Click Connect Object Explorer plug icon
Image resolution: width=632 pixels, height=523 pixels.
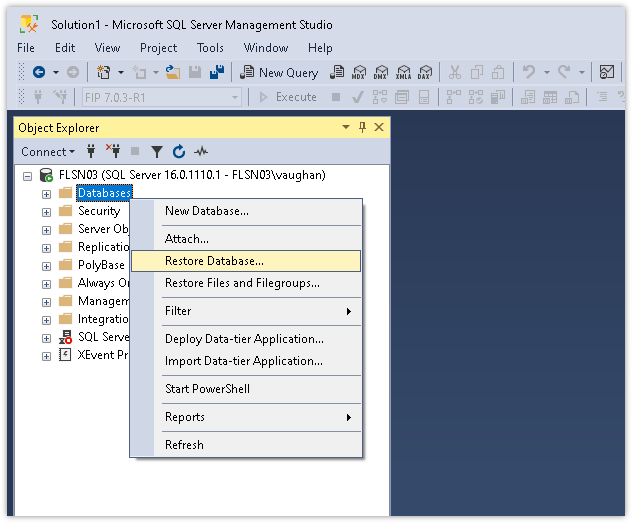point(91,152)
